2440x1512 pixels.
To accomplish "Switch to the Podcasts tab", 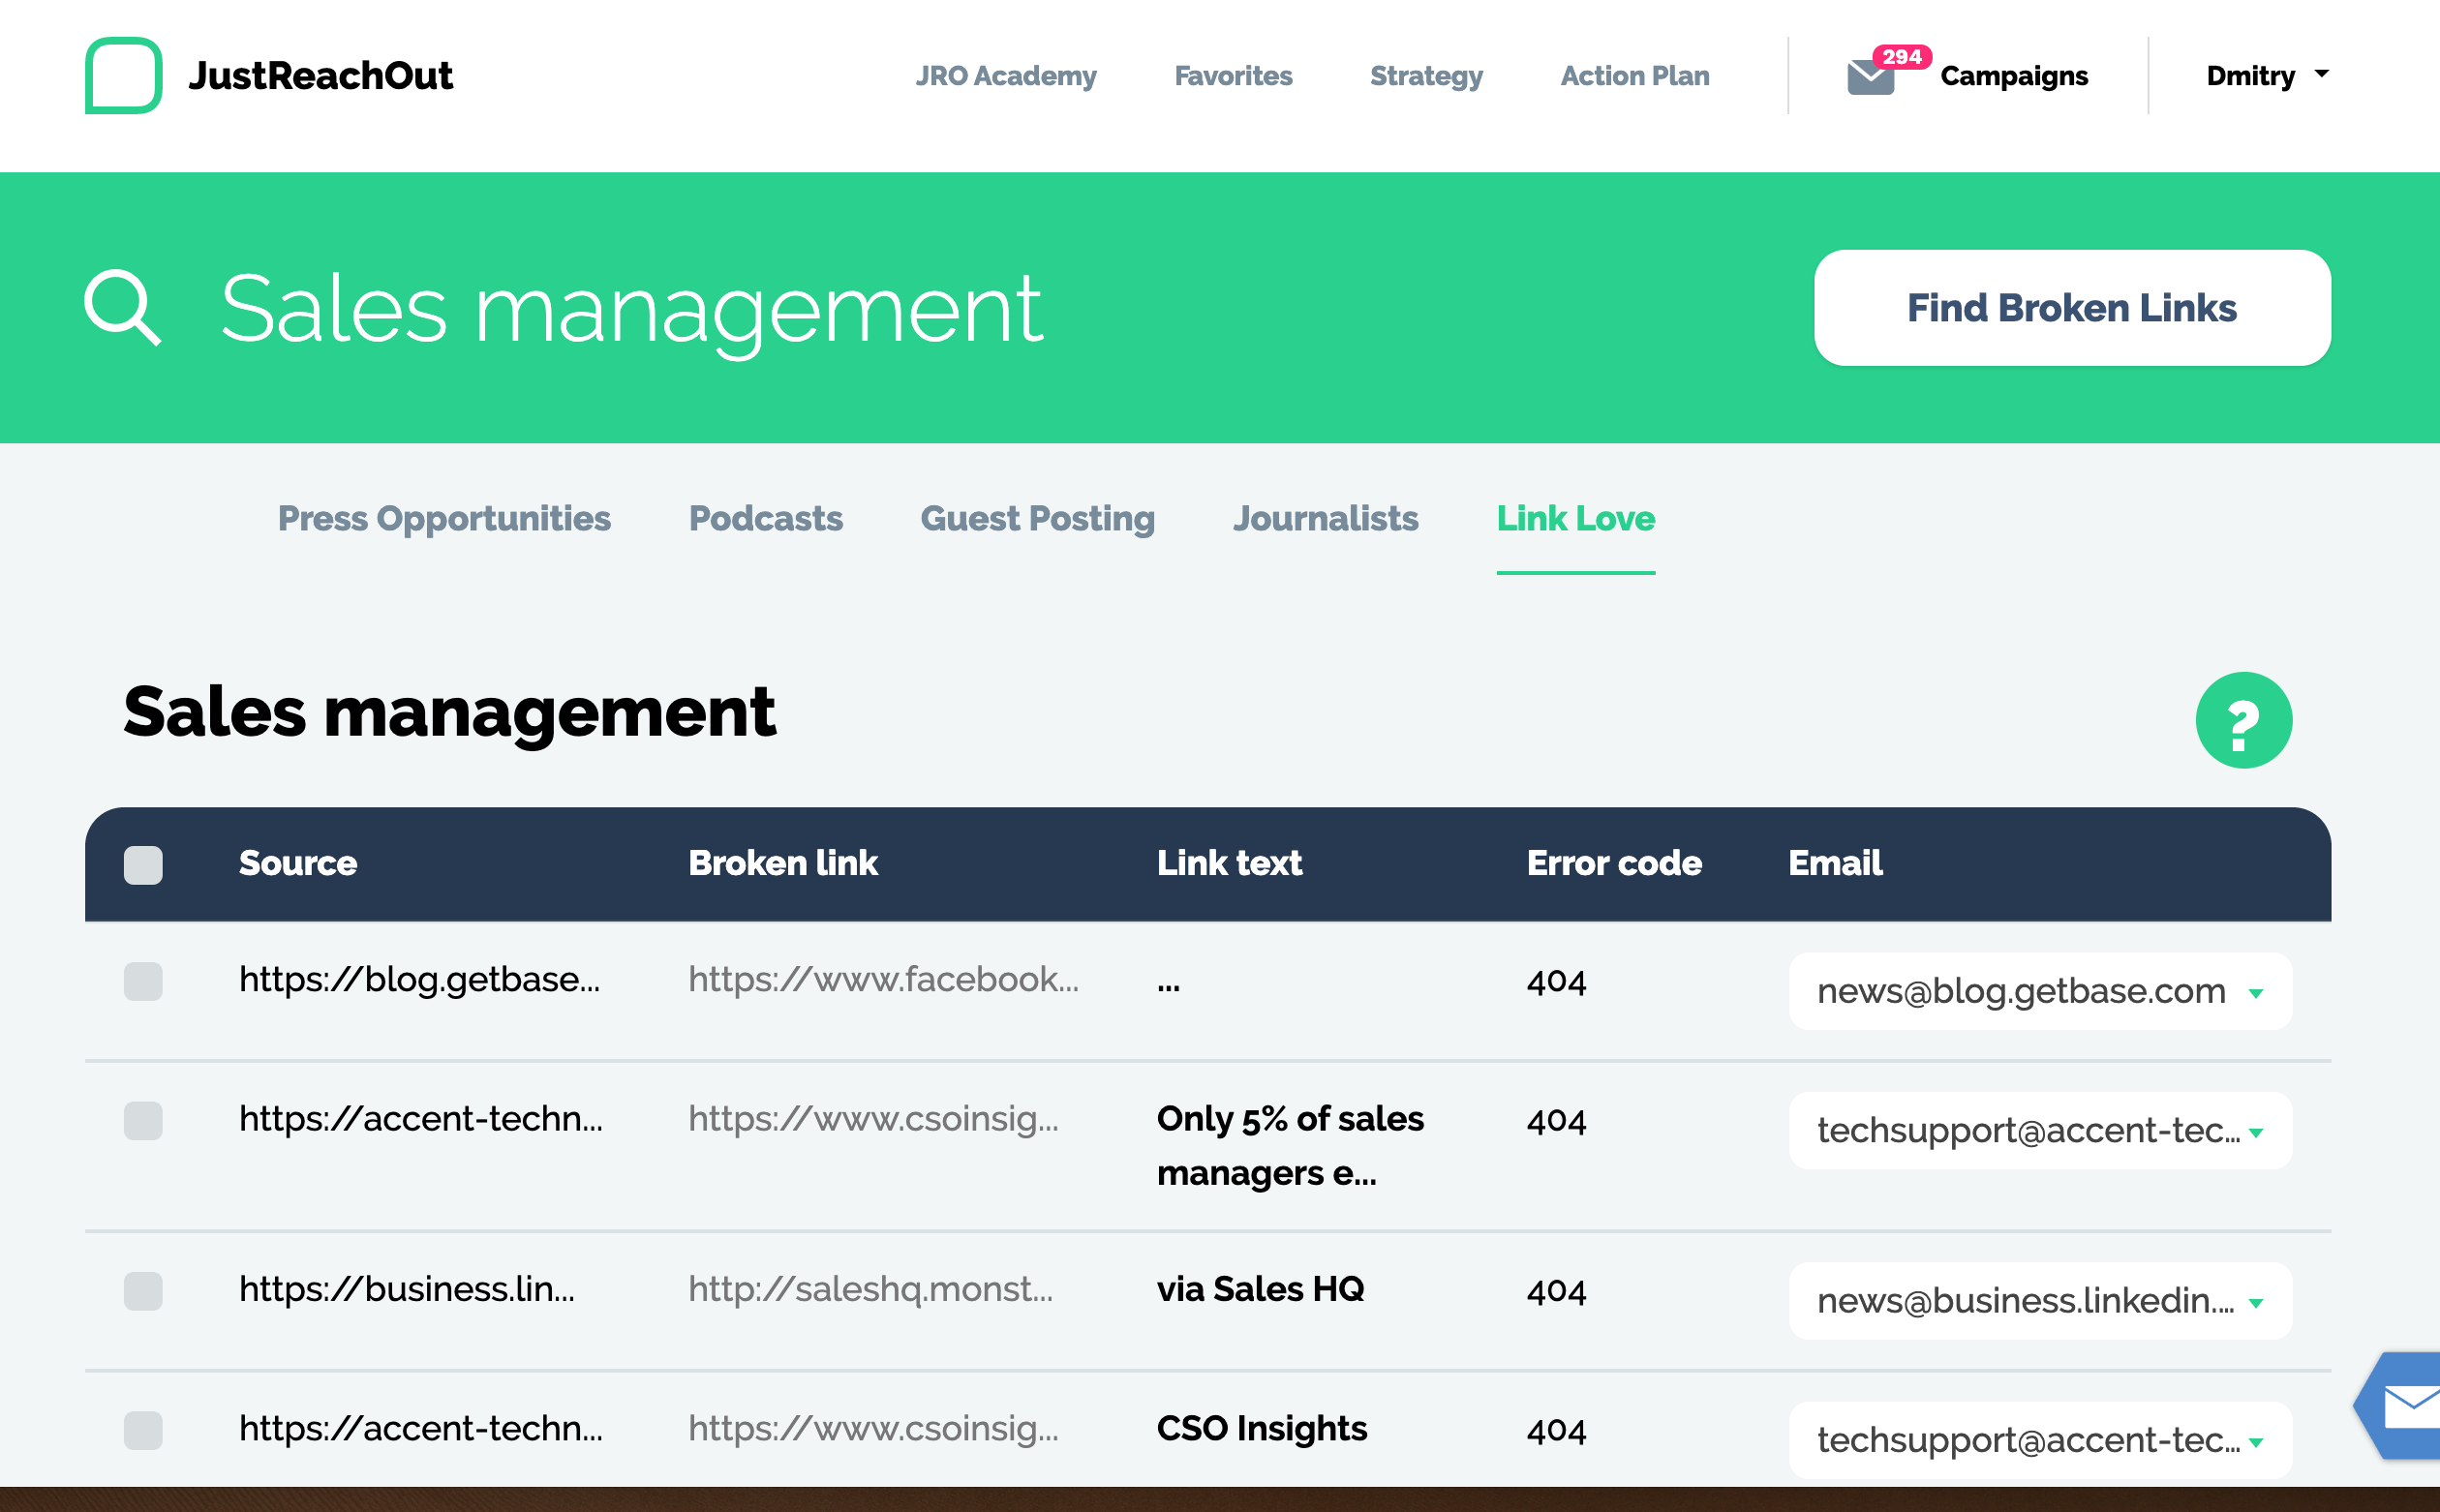I will pos(765,519).
